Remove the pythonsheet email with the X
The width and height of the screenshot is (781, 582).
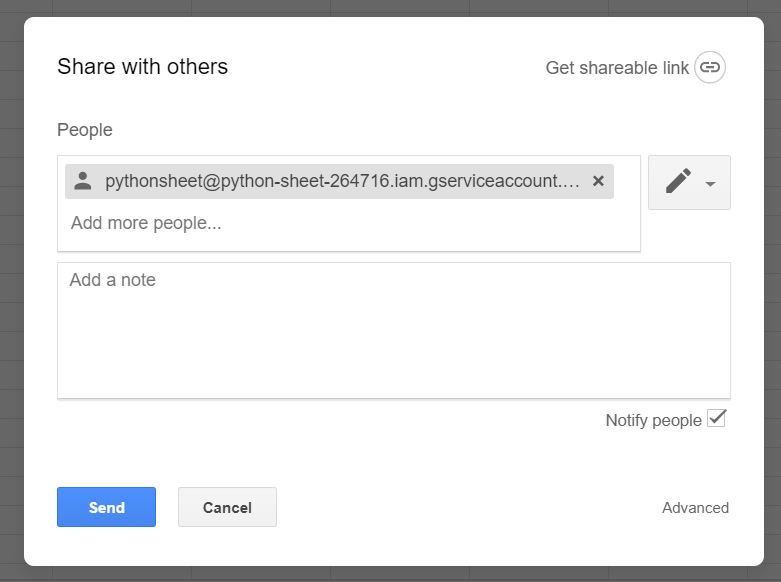coord(598,181)
